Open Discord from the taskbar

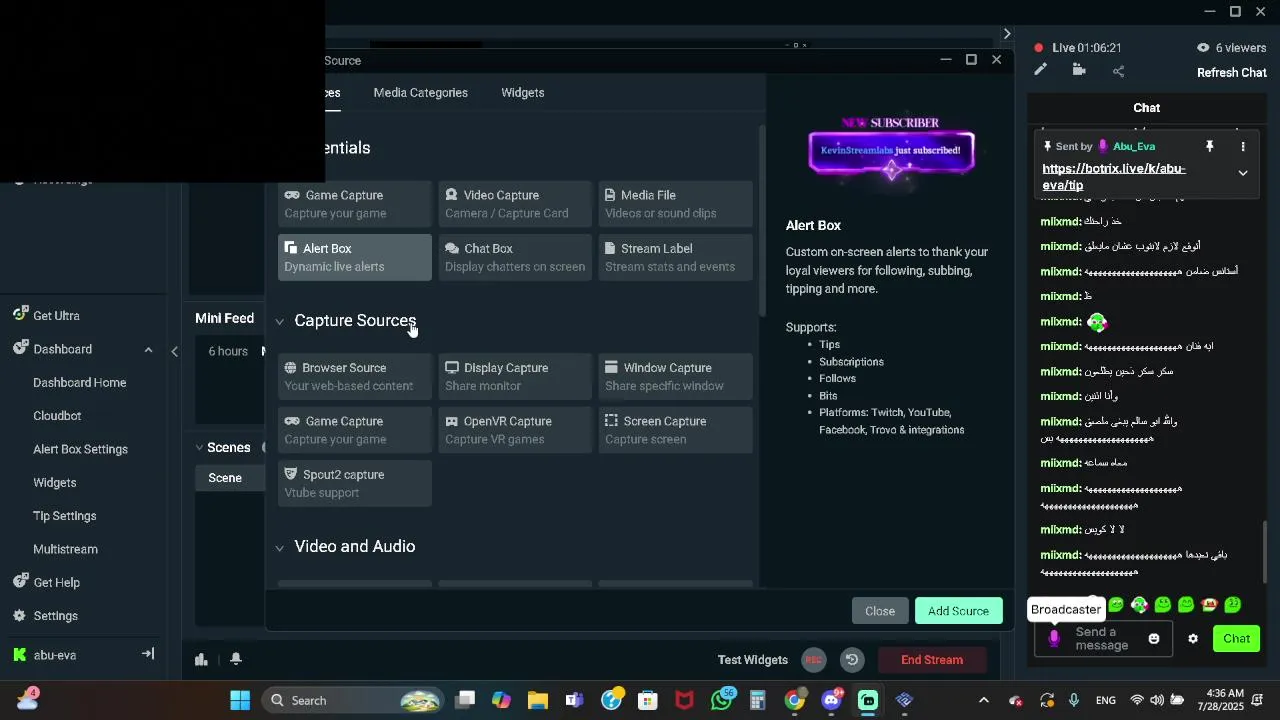pyautogui.click(x=831, y=700)
